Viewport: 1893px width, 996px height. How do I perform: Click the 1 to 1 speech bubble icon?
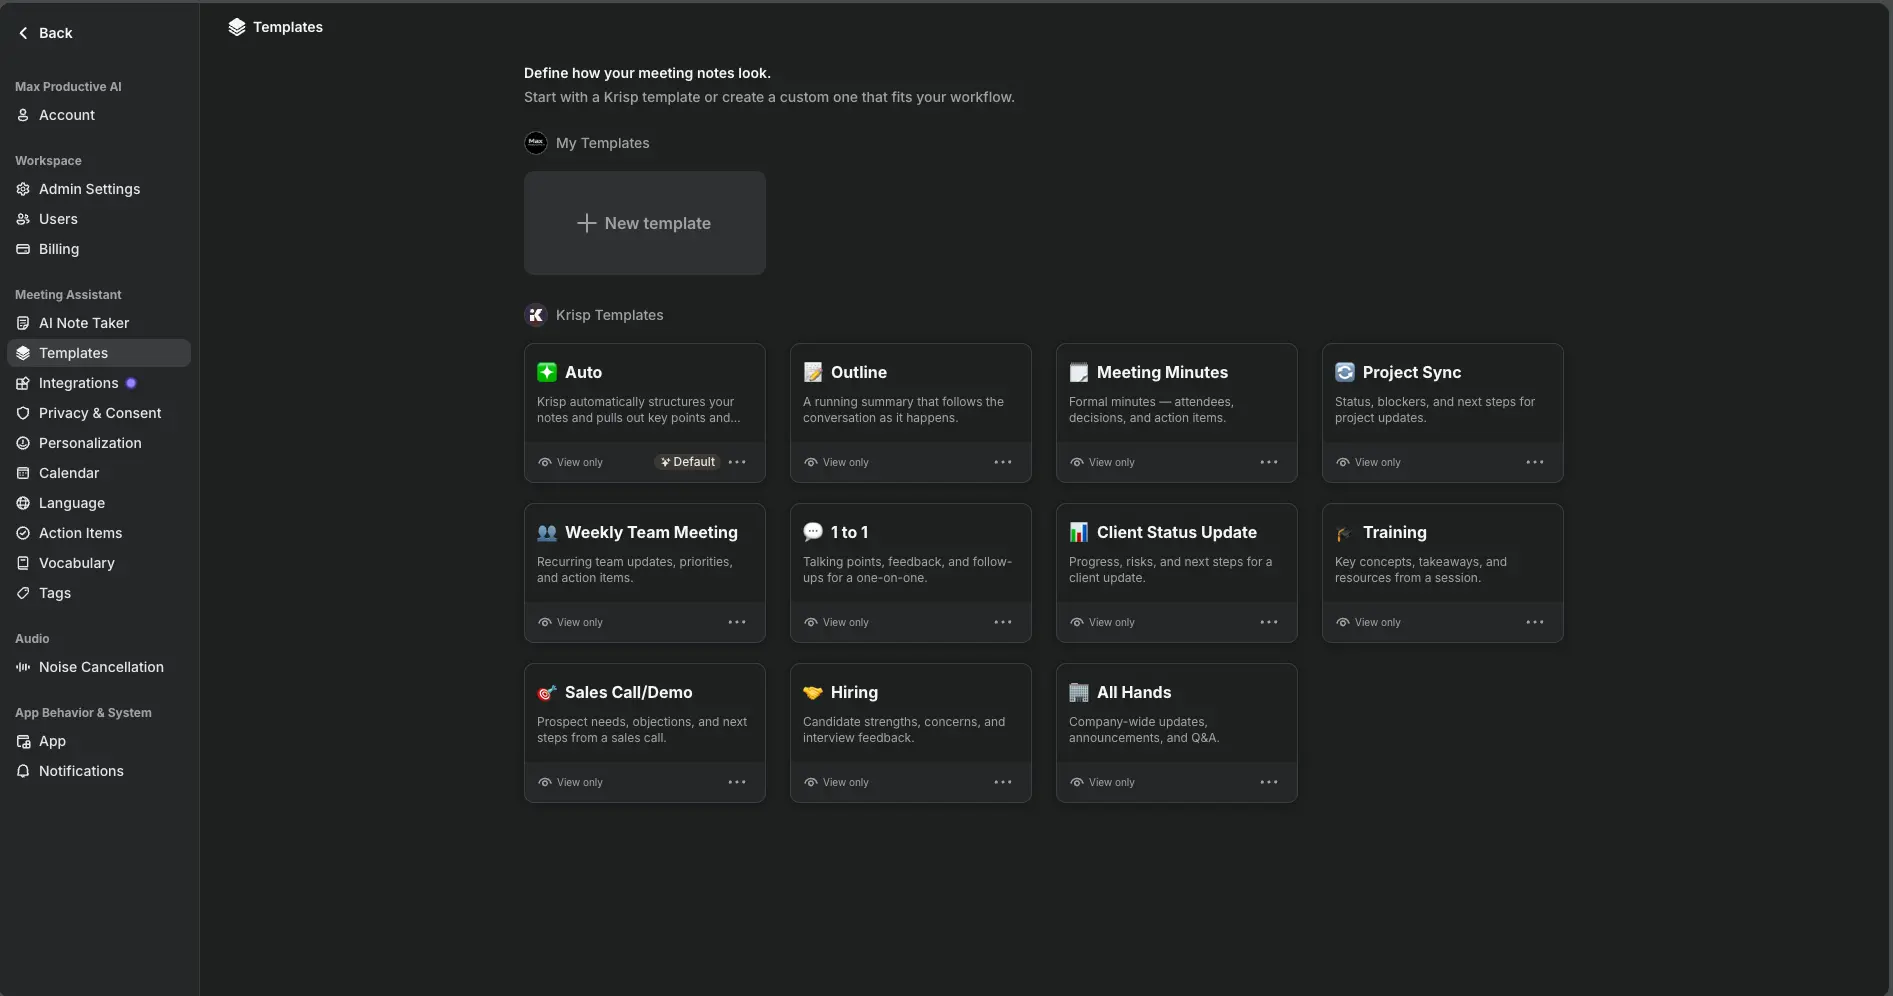click(813, 532)
